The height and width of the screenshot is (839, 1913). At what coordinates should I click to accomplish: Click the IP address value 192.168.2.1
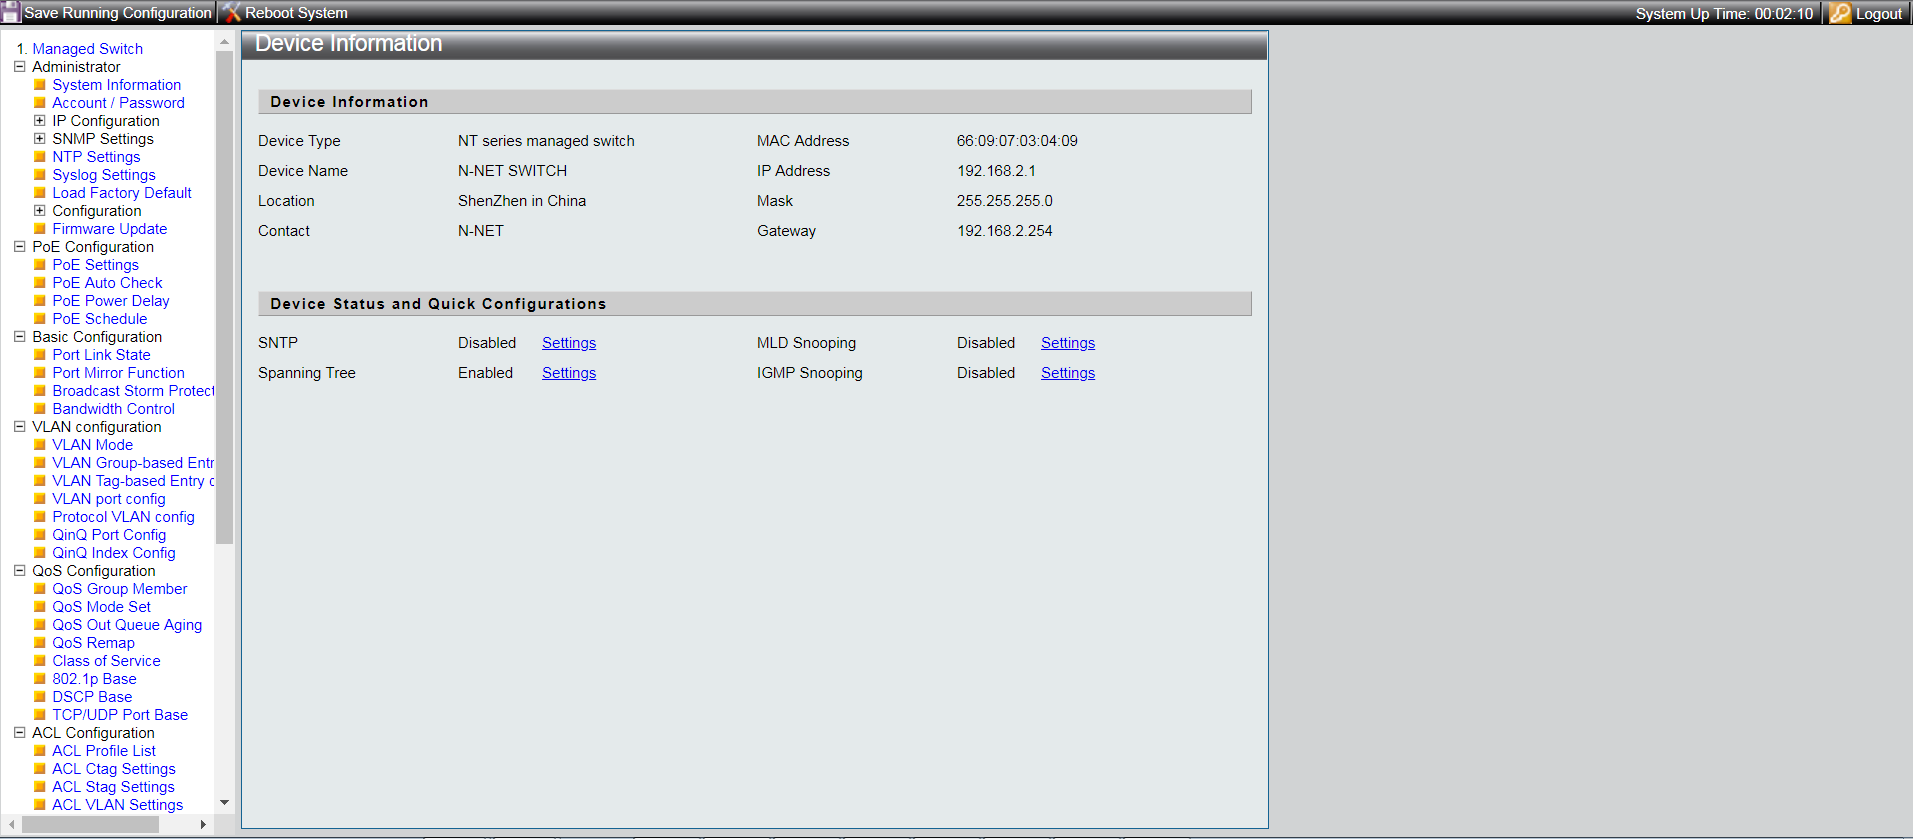coord(996,171)
